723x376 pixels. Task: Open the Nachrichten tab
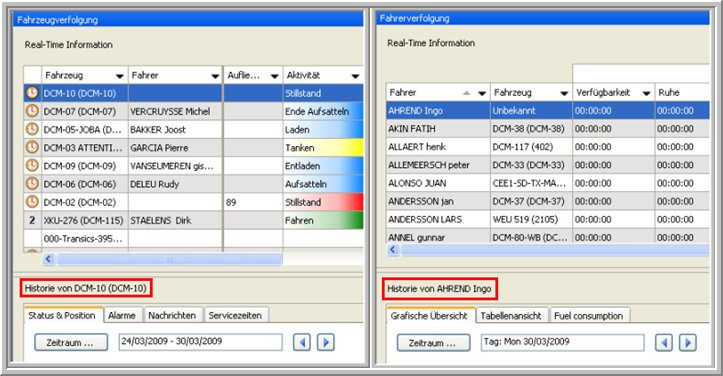point(172,316)
